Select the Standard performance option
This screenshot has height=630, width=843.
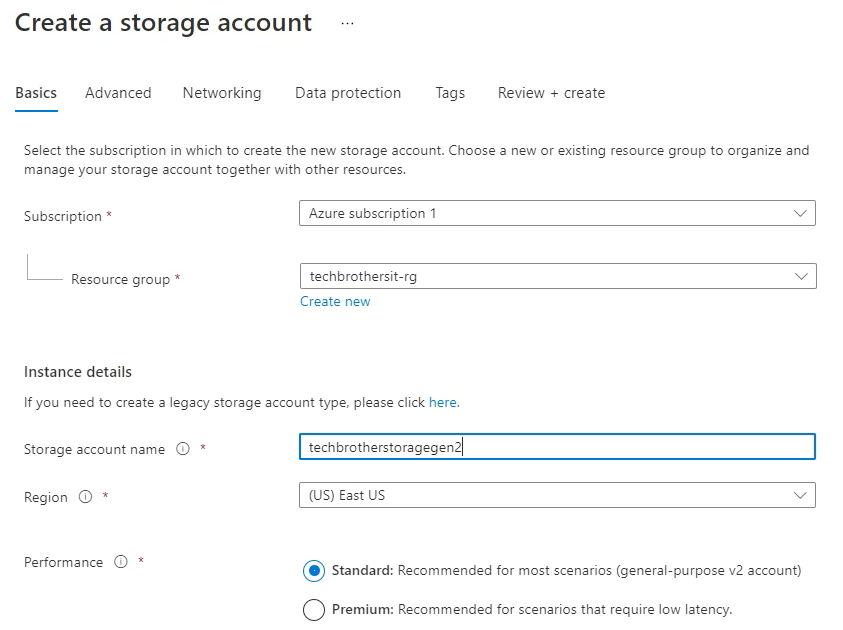(314, 570)
